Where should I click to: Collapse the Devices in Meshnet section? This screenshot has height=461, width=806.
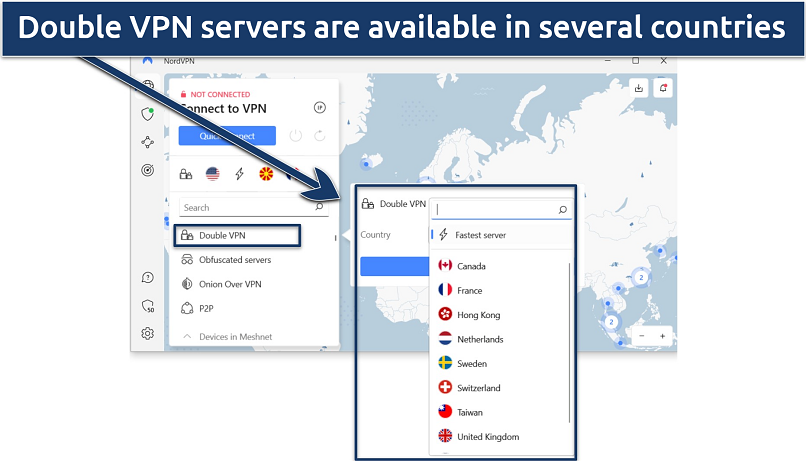[x=188, y=337]
